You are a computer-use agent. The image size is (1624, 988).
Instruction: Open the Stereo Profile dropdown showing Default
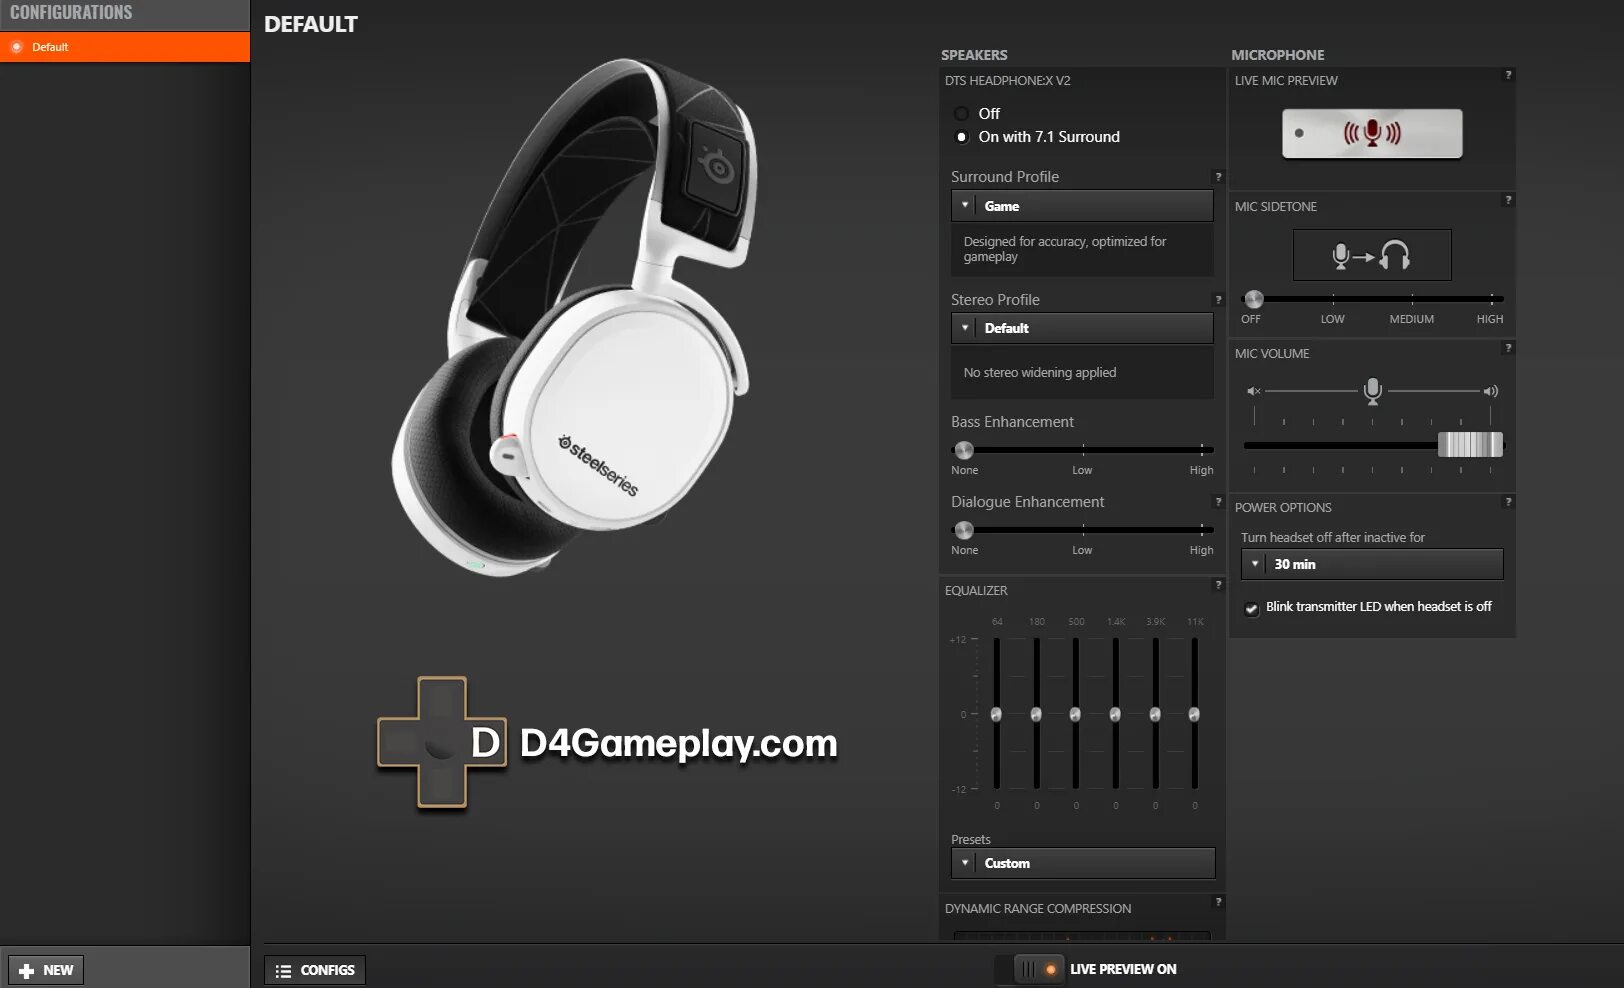pos(1082,328)
